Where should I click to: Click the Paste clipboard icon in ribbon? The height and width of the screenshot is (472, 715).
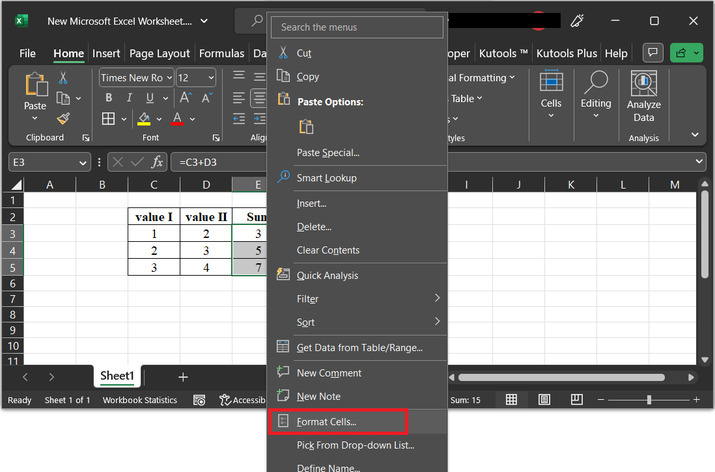click(36, 85)
